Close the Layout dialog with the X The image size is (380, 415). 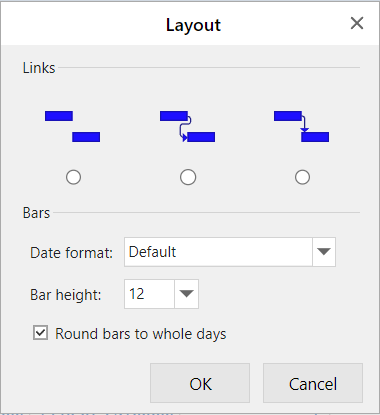pos(357,23)
